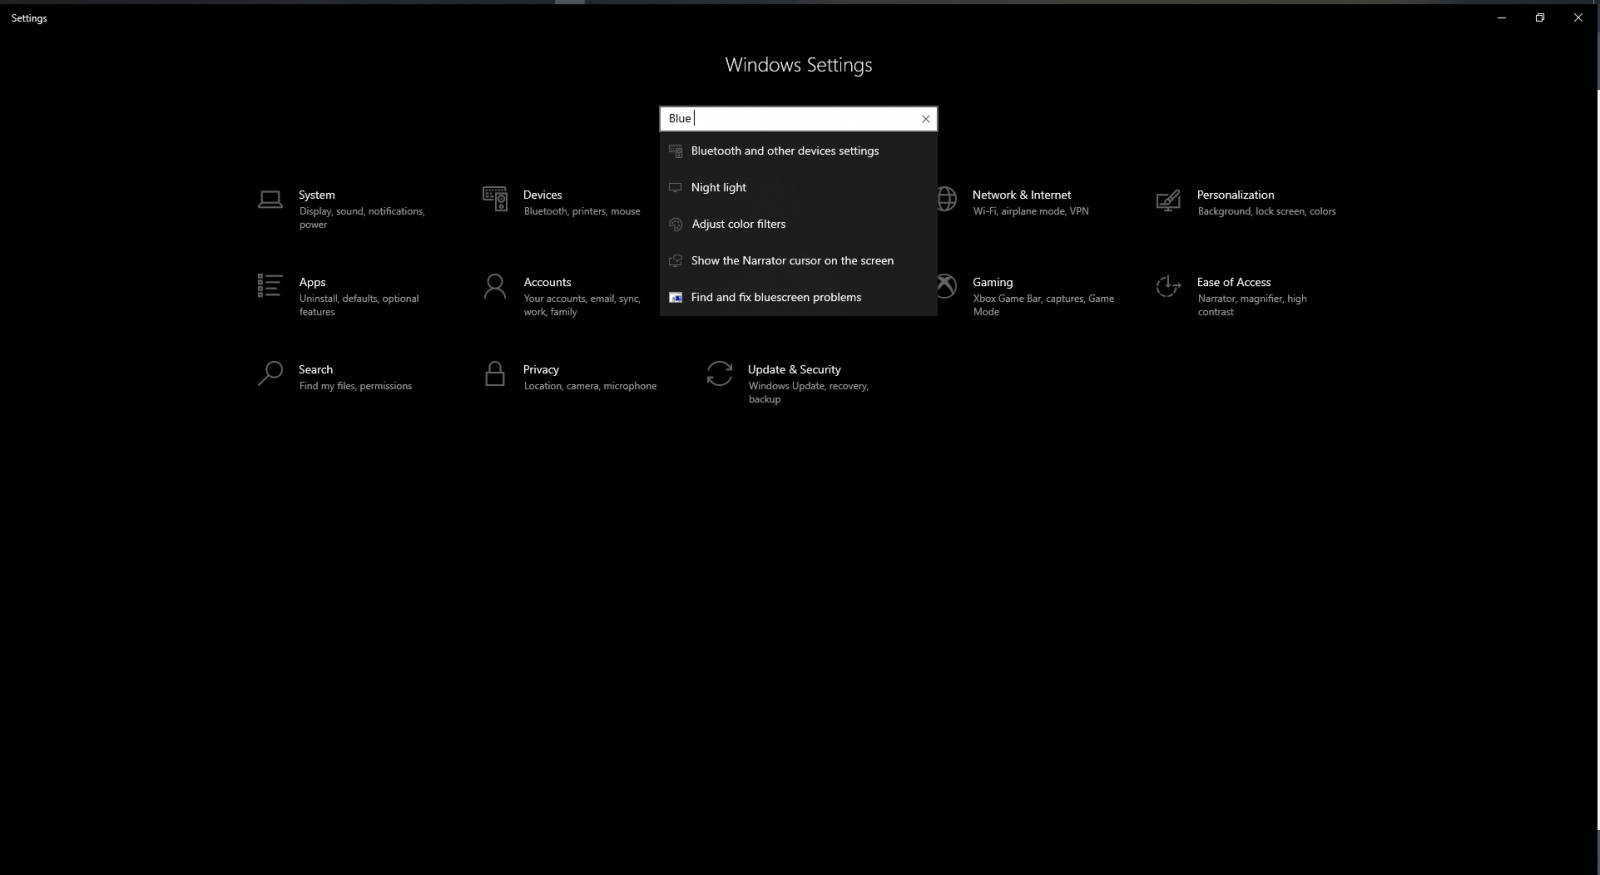Go to Accounts settings label
This screenshot has width=1600, height=875.
click(x=547, y=282)
